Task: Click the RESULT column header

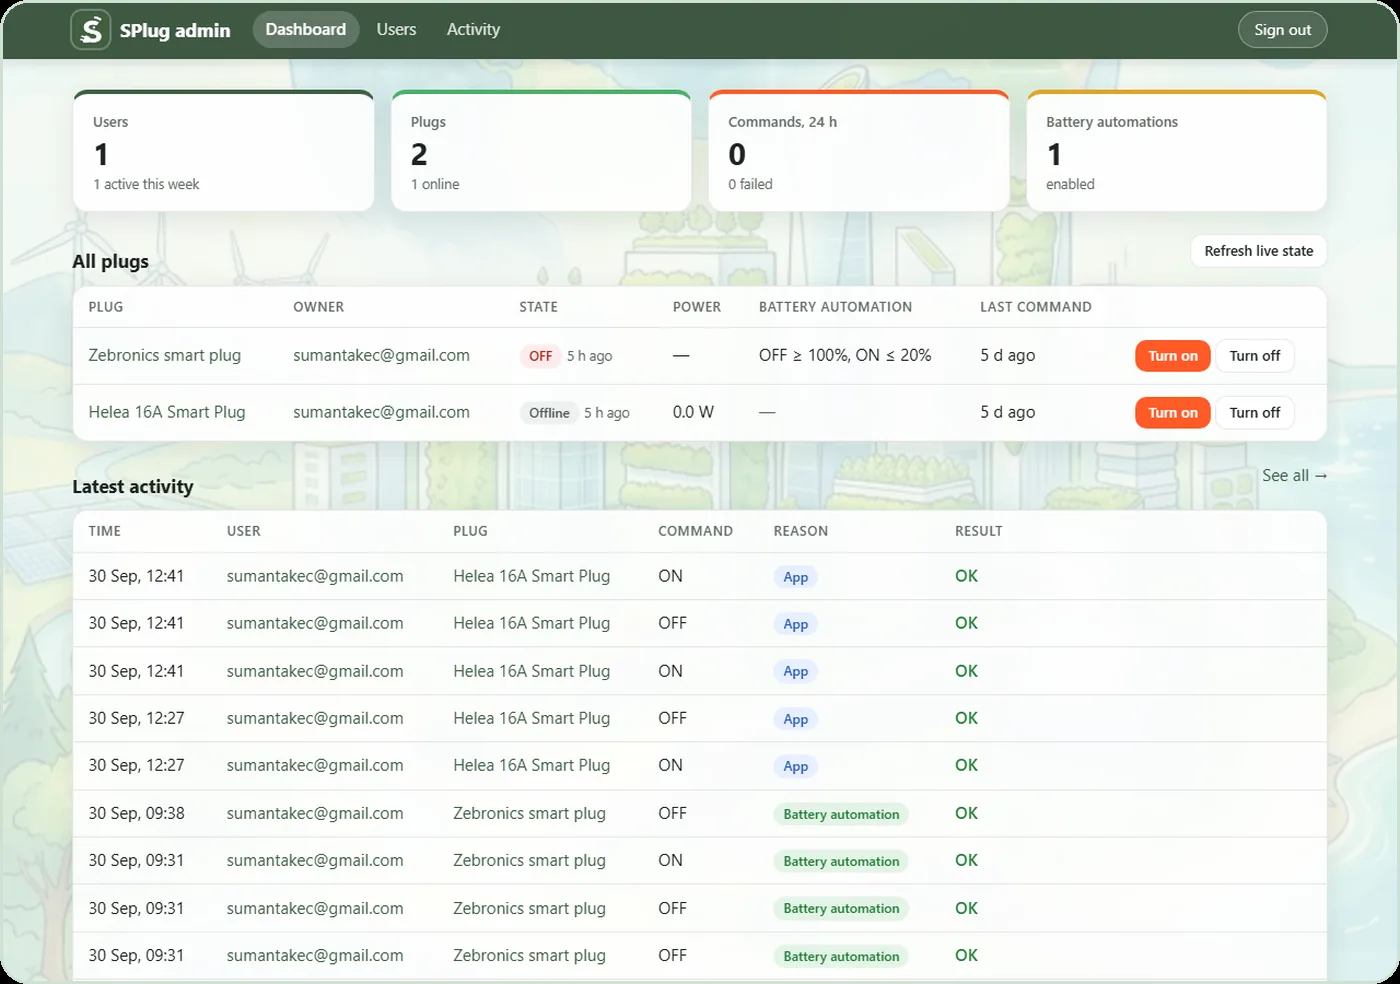Action: click(978, 531)
